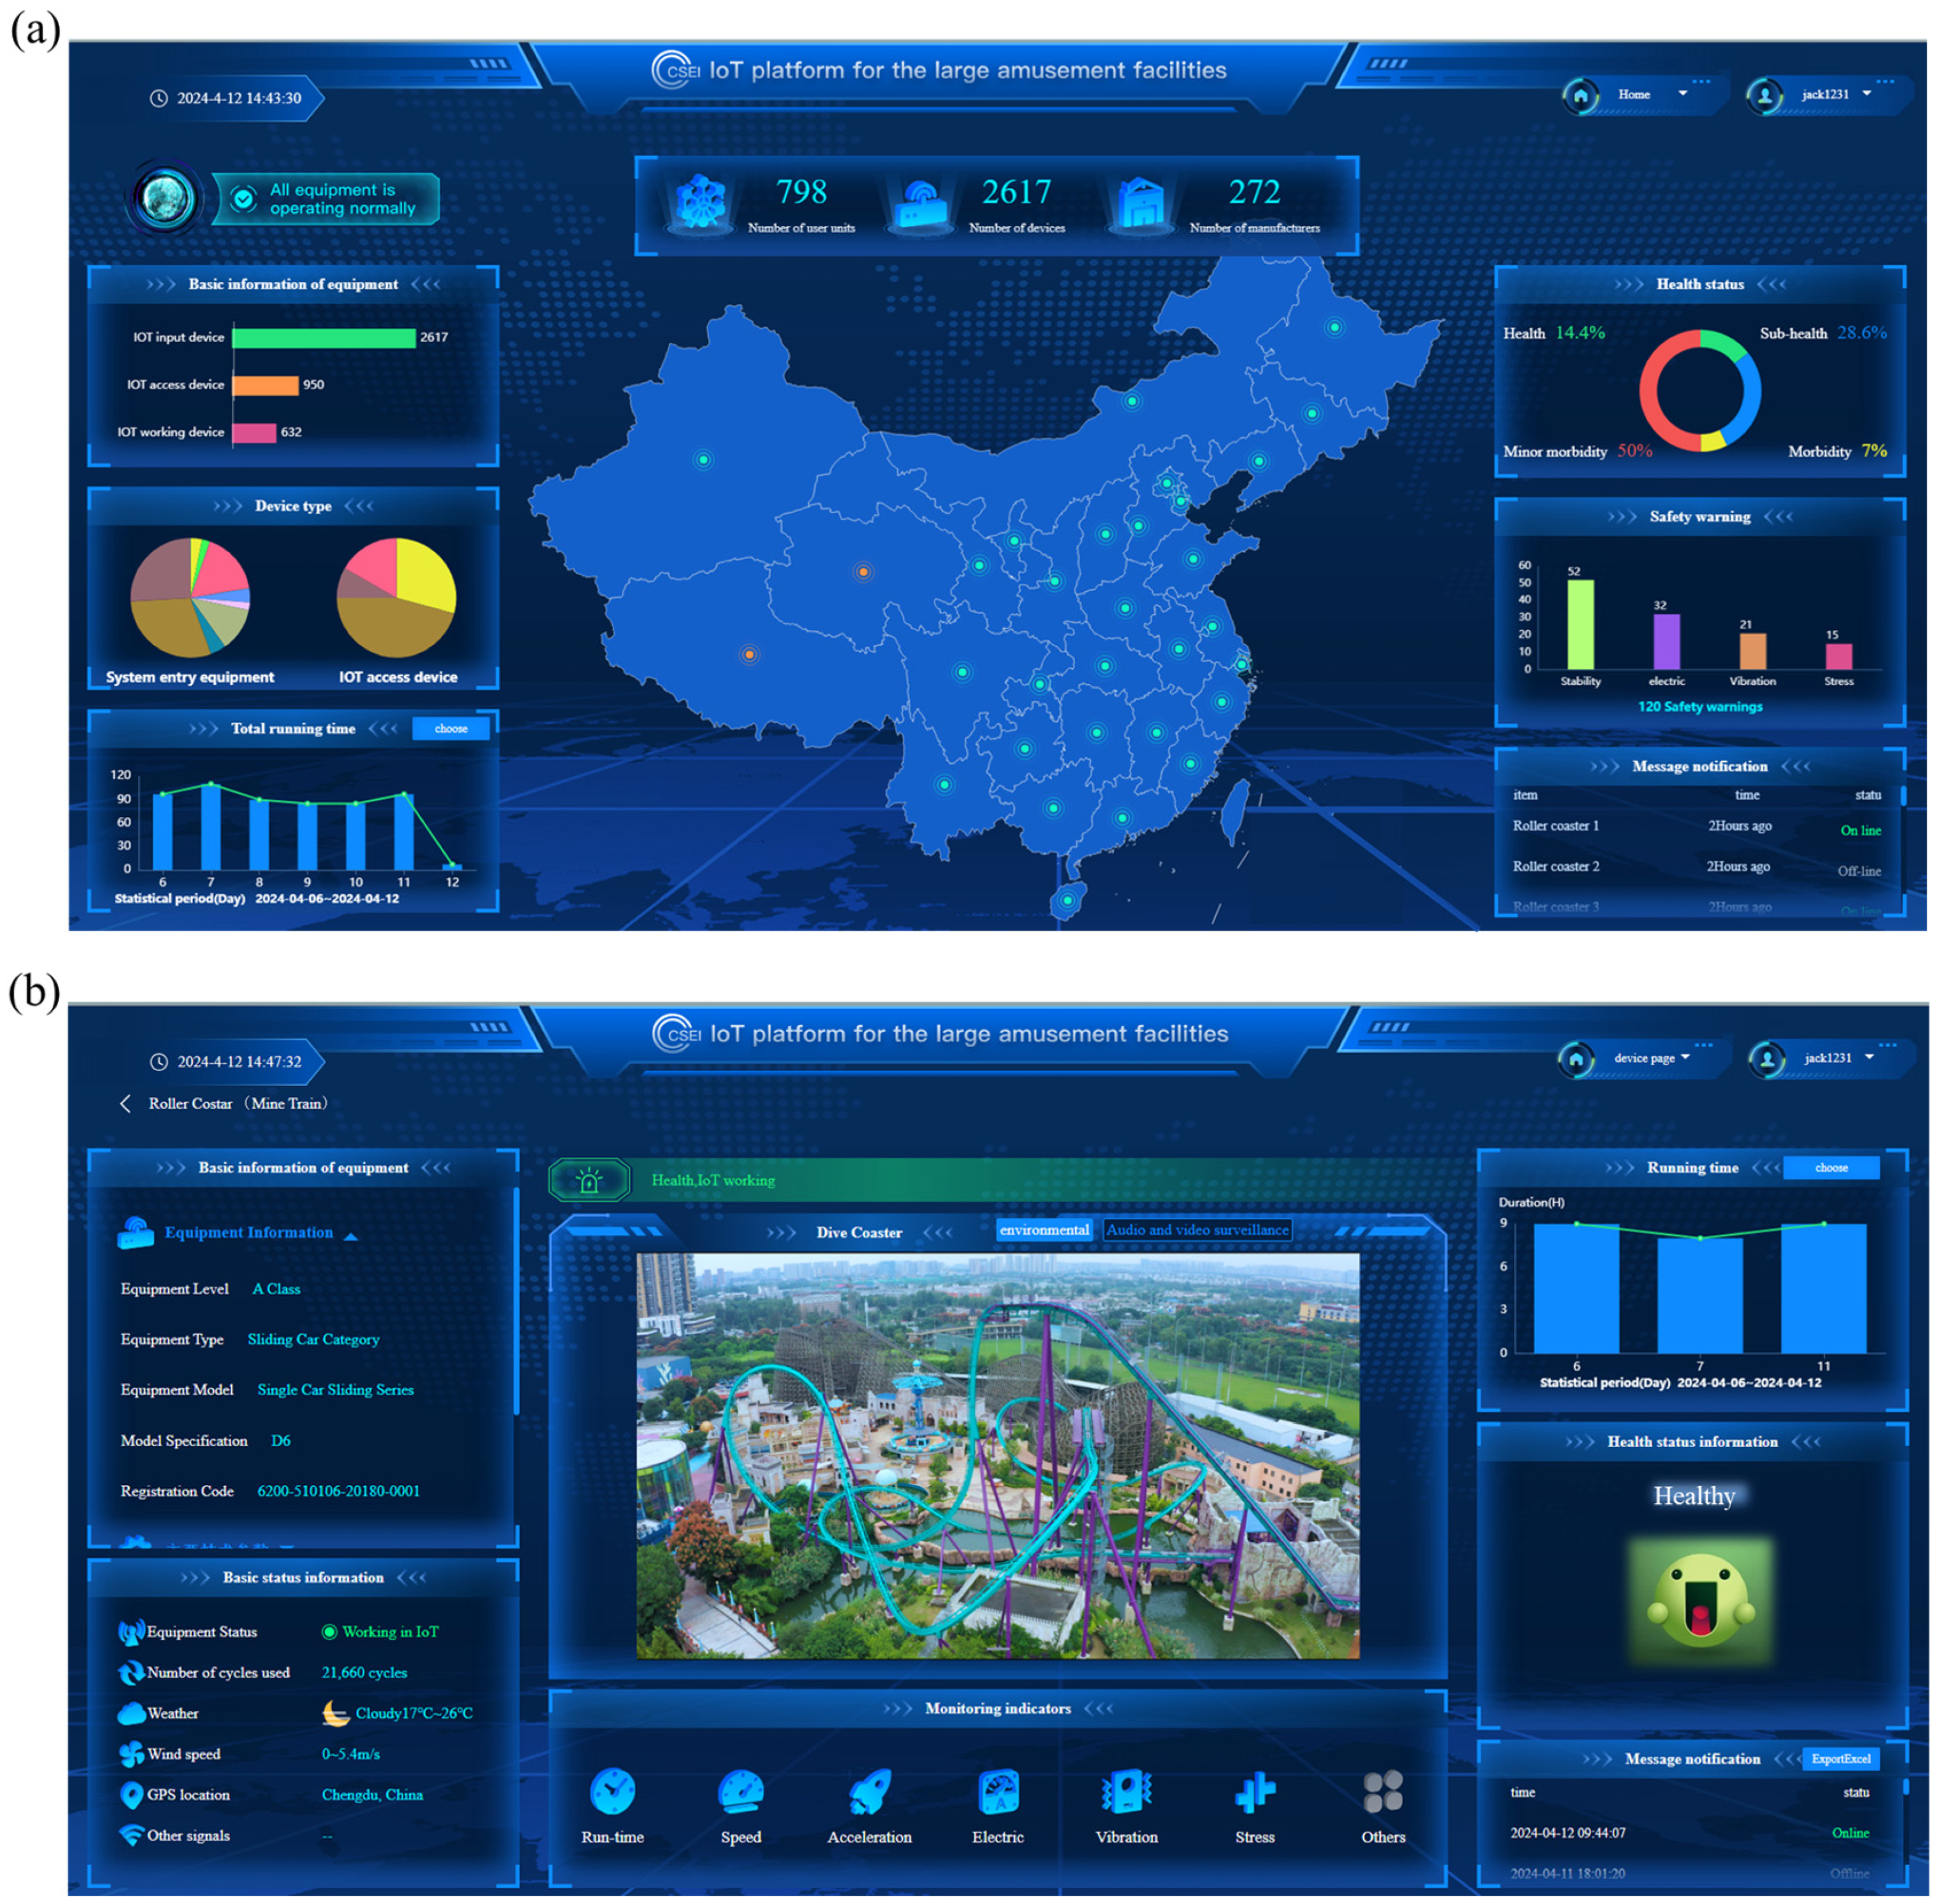Click the back arrow beside Roller Costar

125,1103
